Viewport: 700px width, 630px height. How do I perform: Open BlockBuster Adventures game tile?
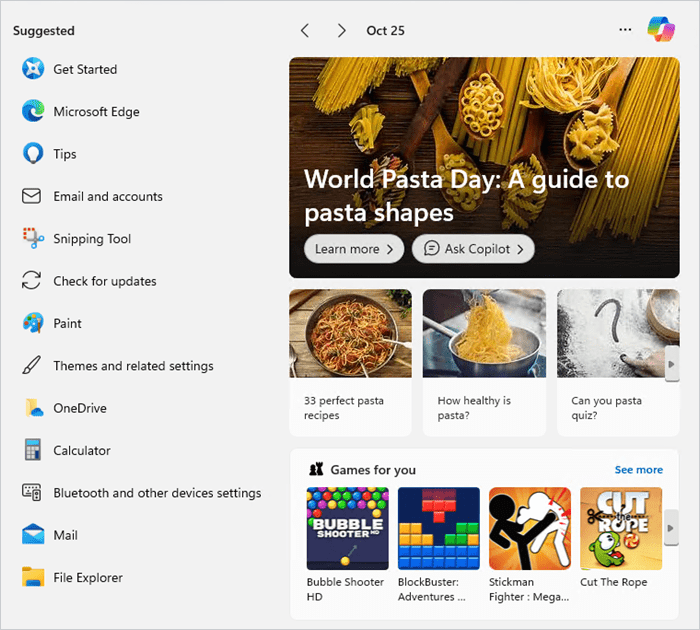pos(438,528)
